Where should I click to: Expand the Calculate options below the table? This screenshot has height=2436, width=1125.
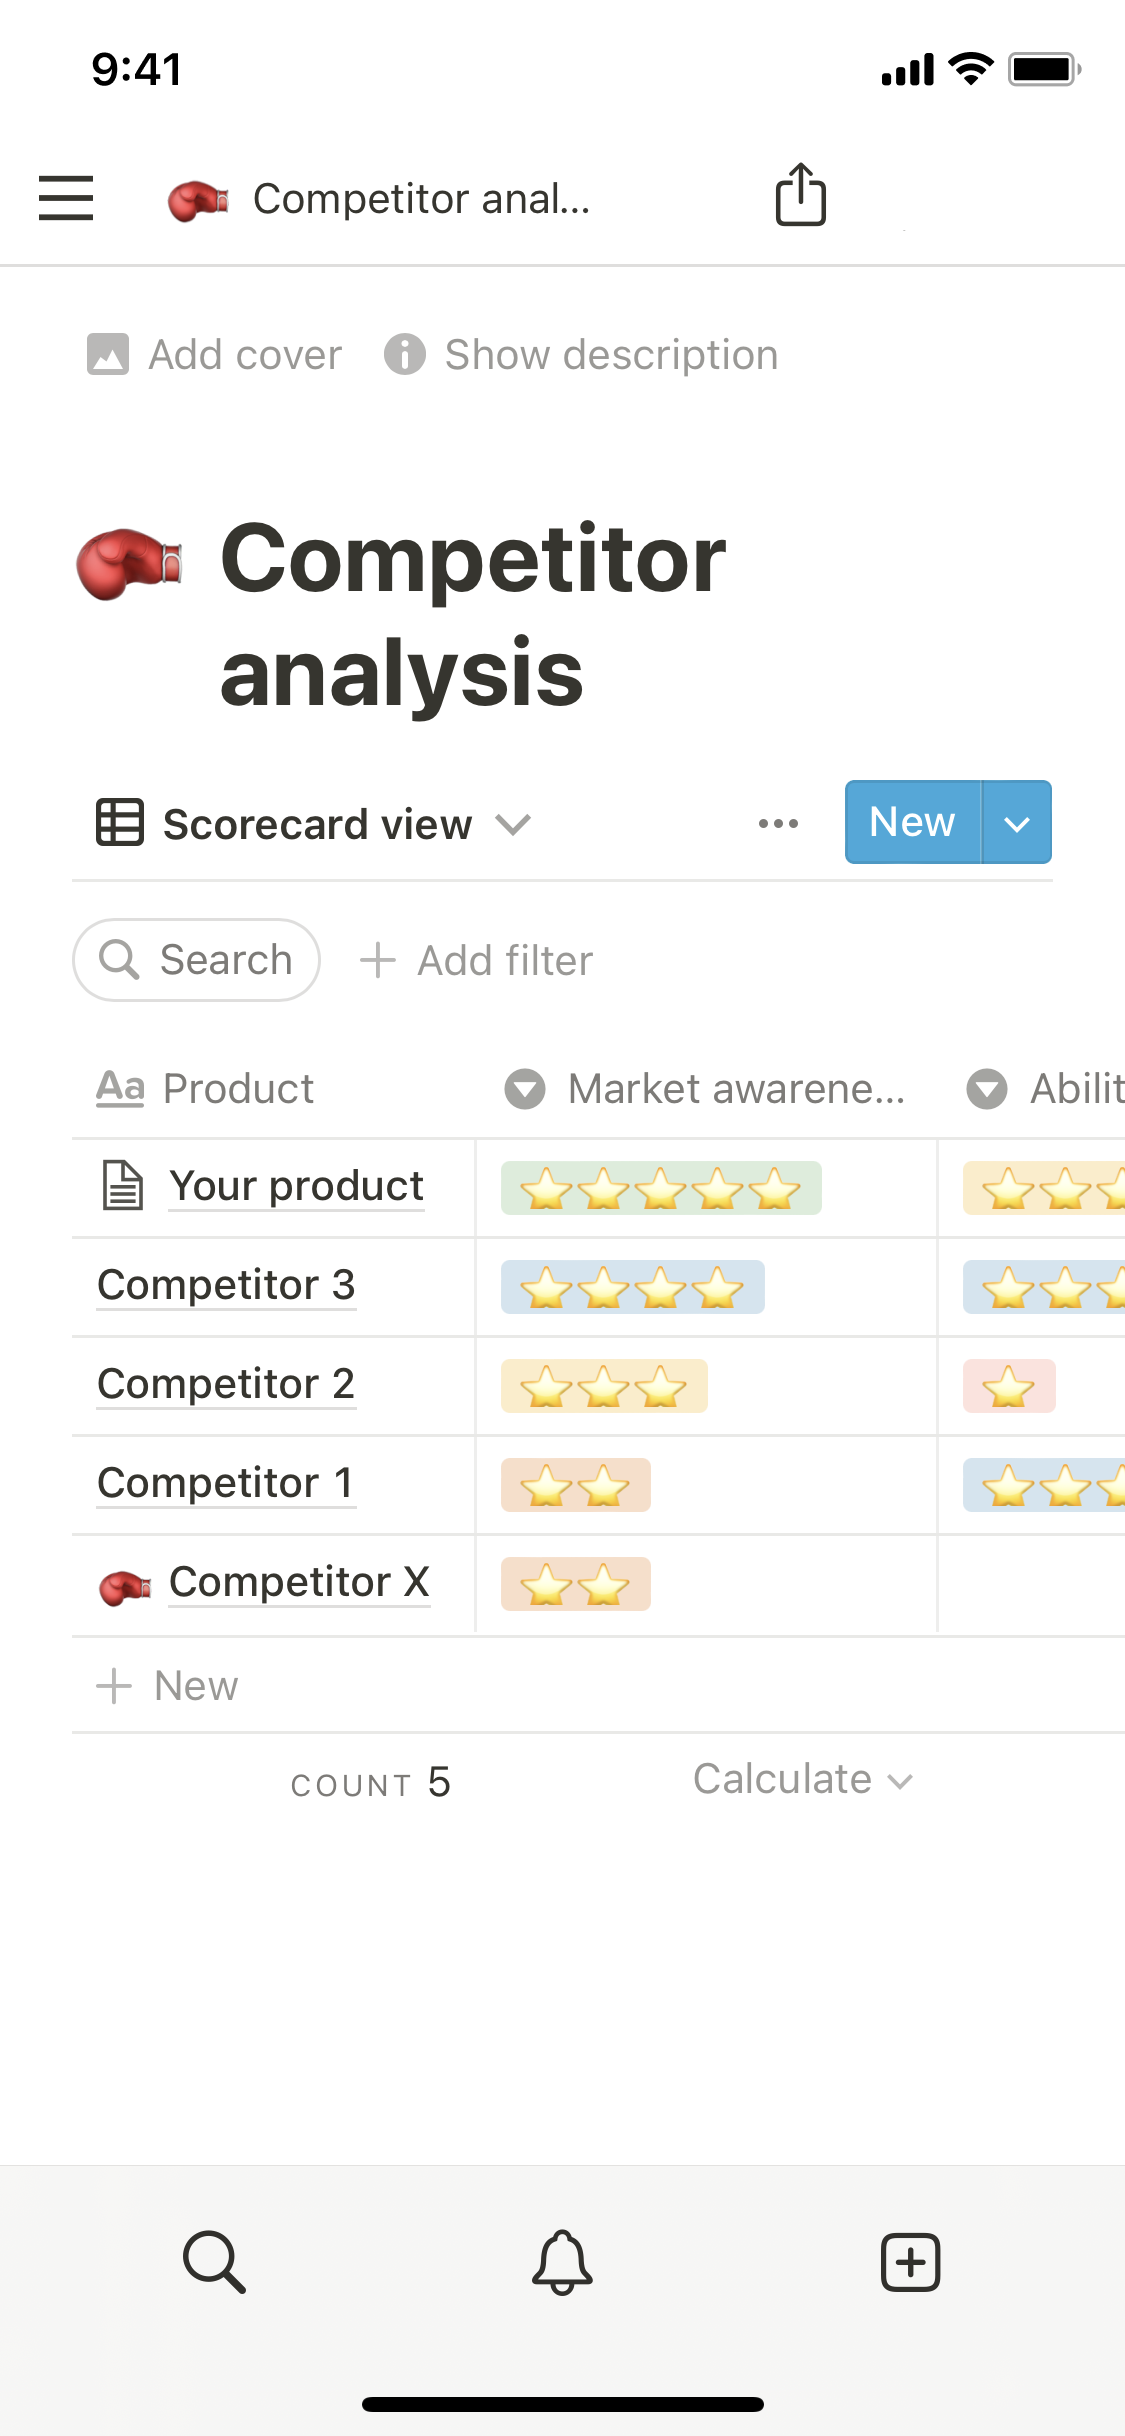pyautogui.click(x=801, y=1780)
